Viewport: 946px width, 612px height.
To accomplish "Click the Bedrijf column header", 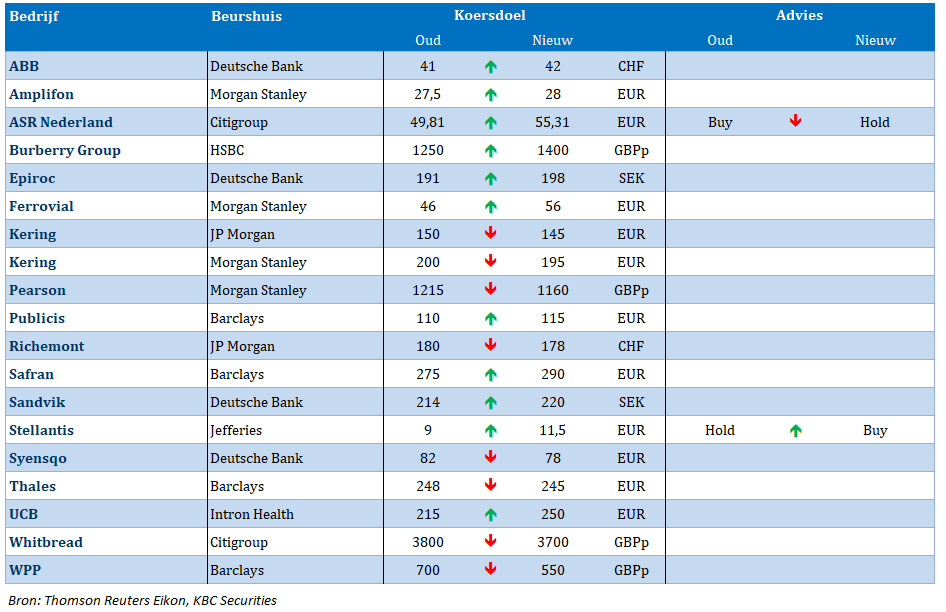I will [x=34, y=17].
